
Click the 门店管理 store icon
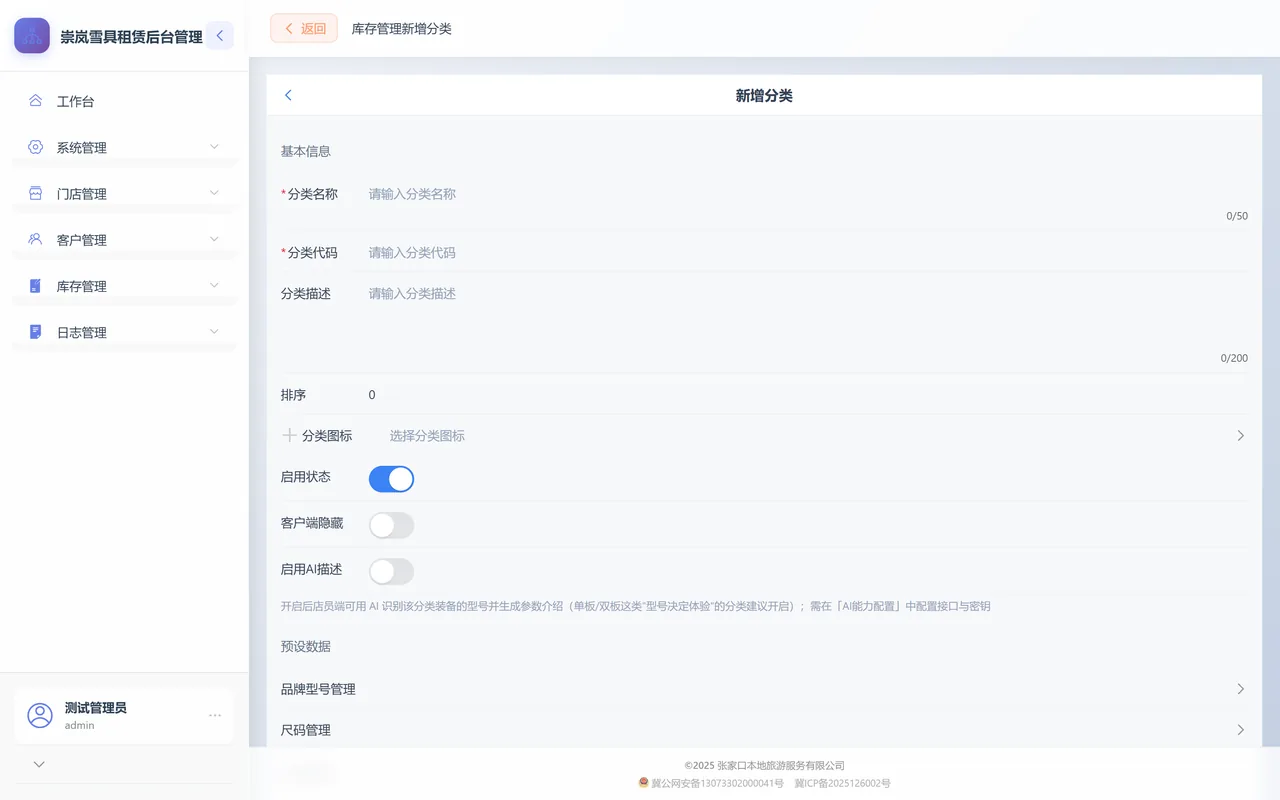[x=35, y=193]
